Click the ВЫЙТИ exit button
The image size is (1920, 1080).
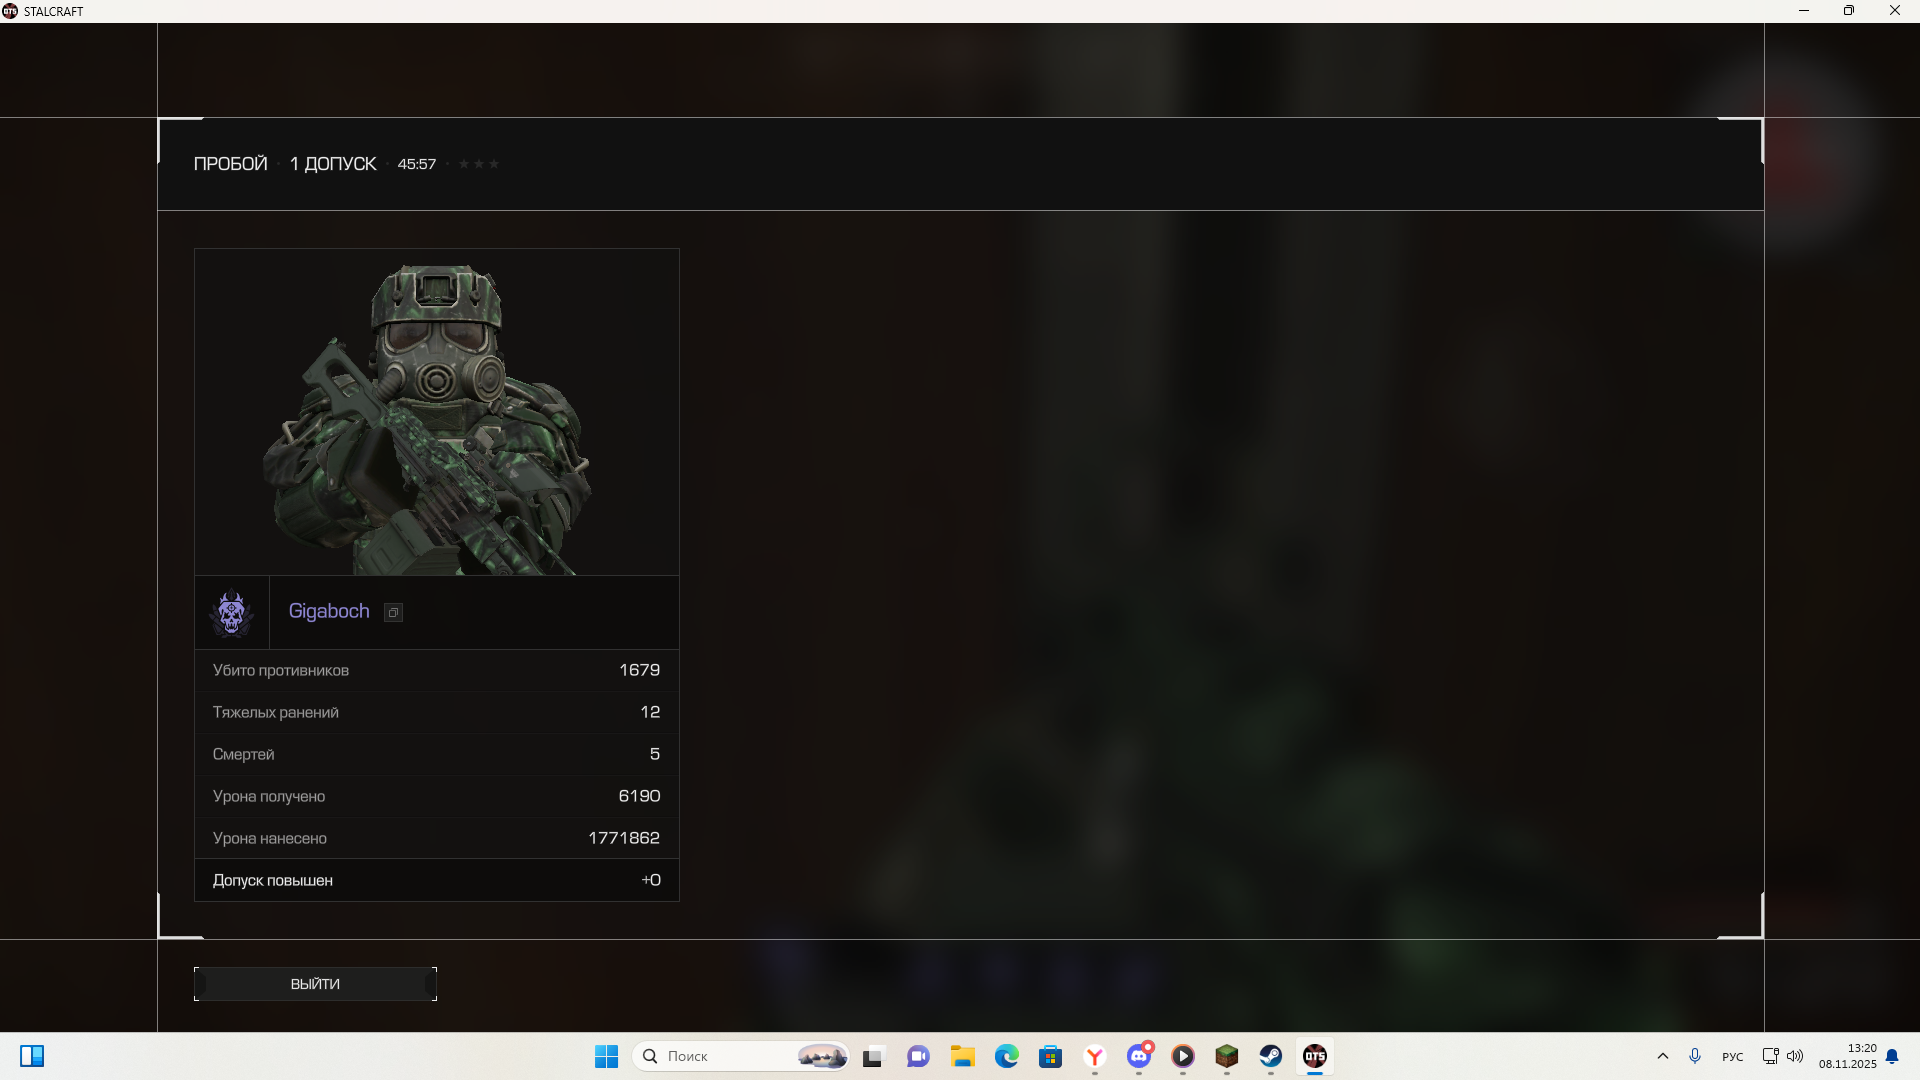tap(315, 984)
